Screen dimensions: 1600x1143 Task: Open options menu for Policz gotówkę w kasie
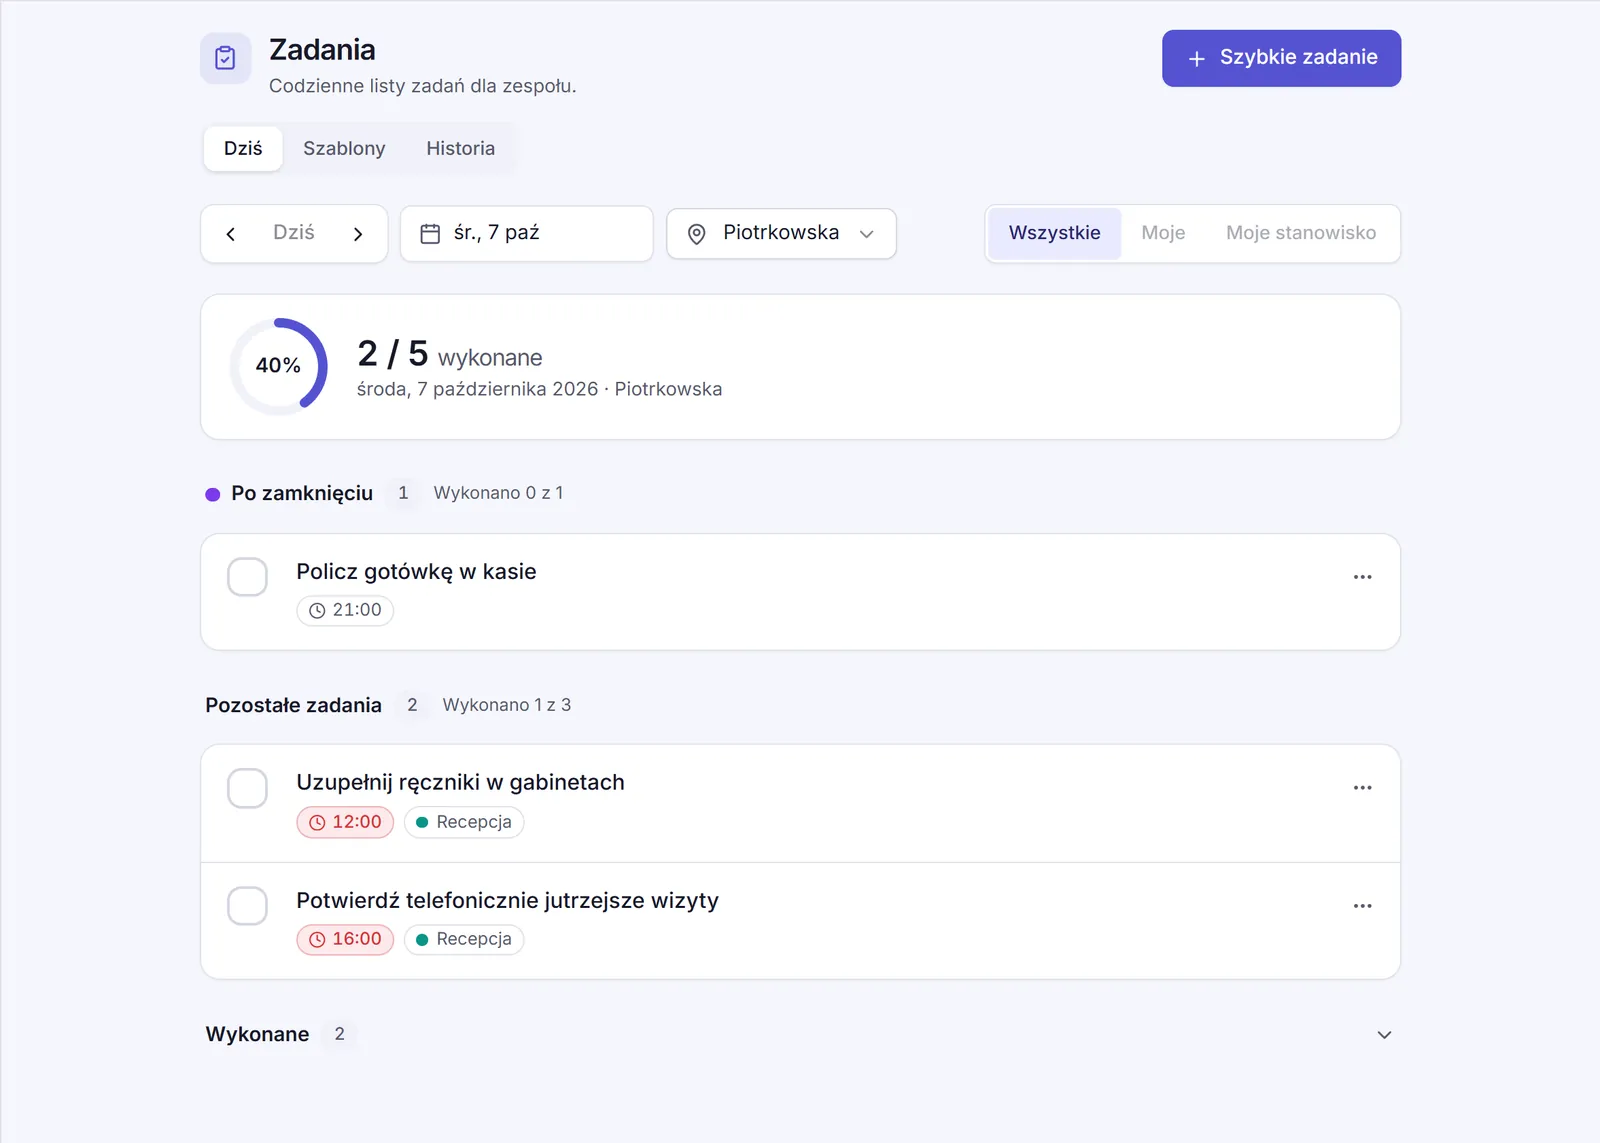point(1362,577)
